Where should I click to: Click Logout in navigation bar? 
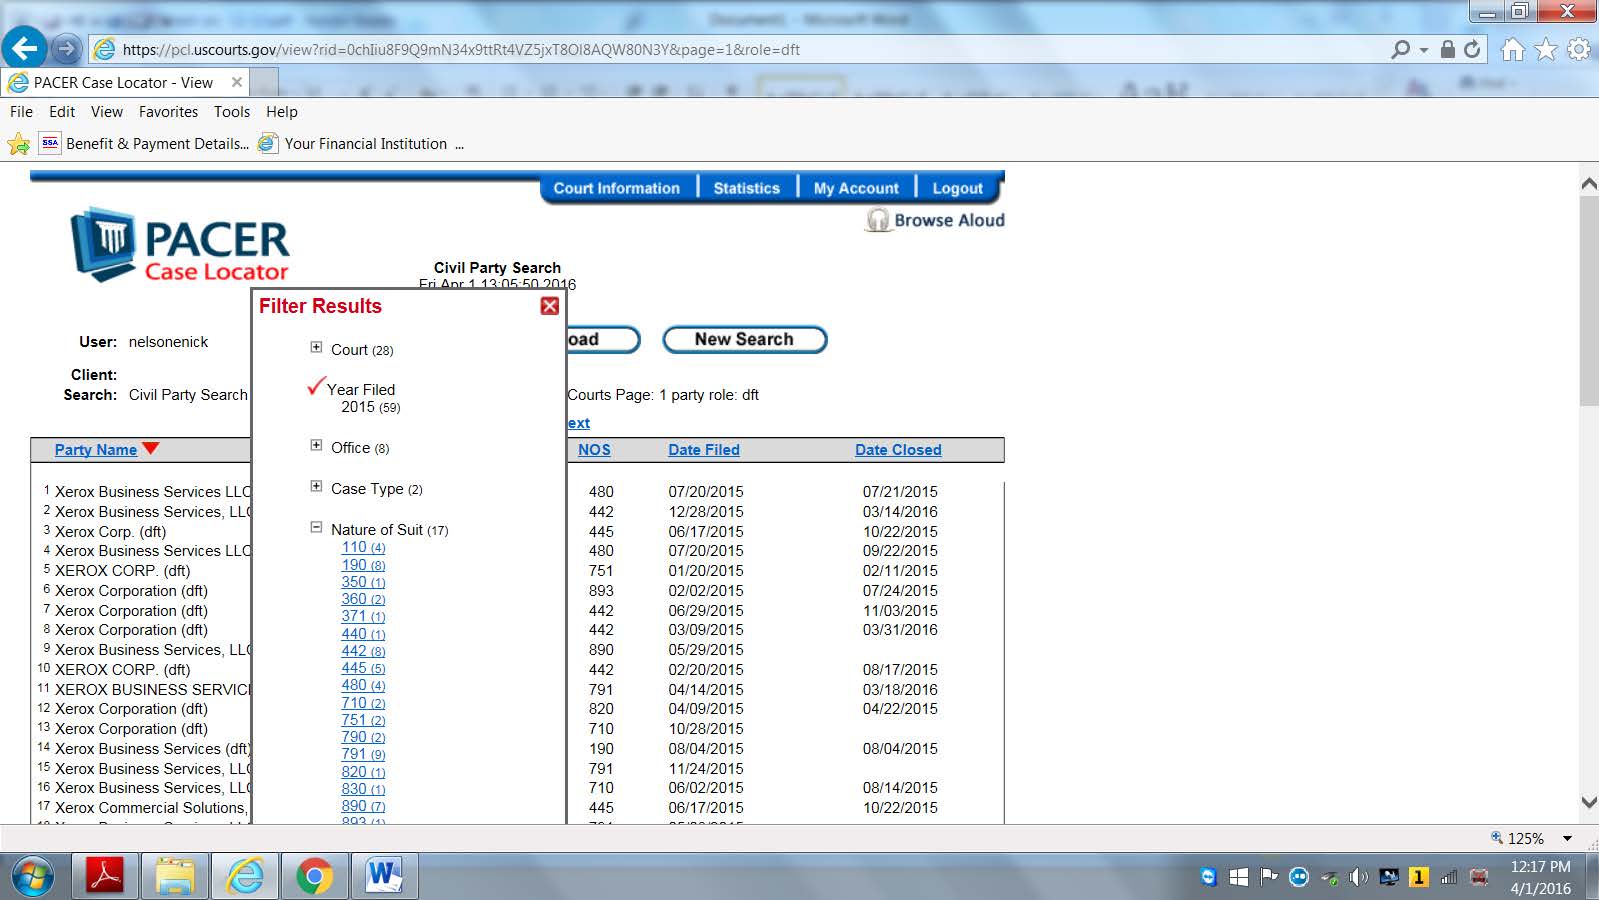tap(957, 188)
